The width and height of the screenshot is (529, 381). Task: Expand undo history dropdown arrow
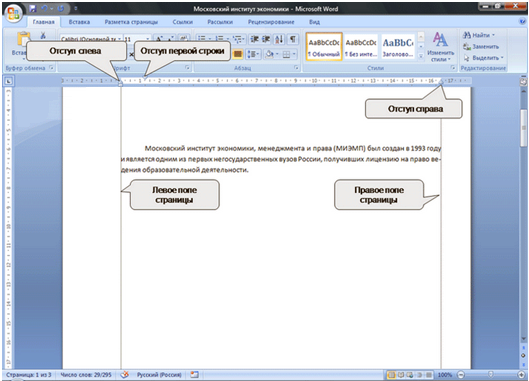point(52,9)
